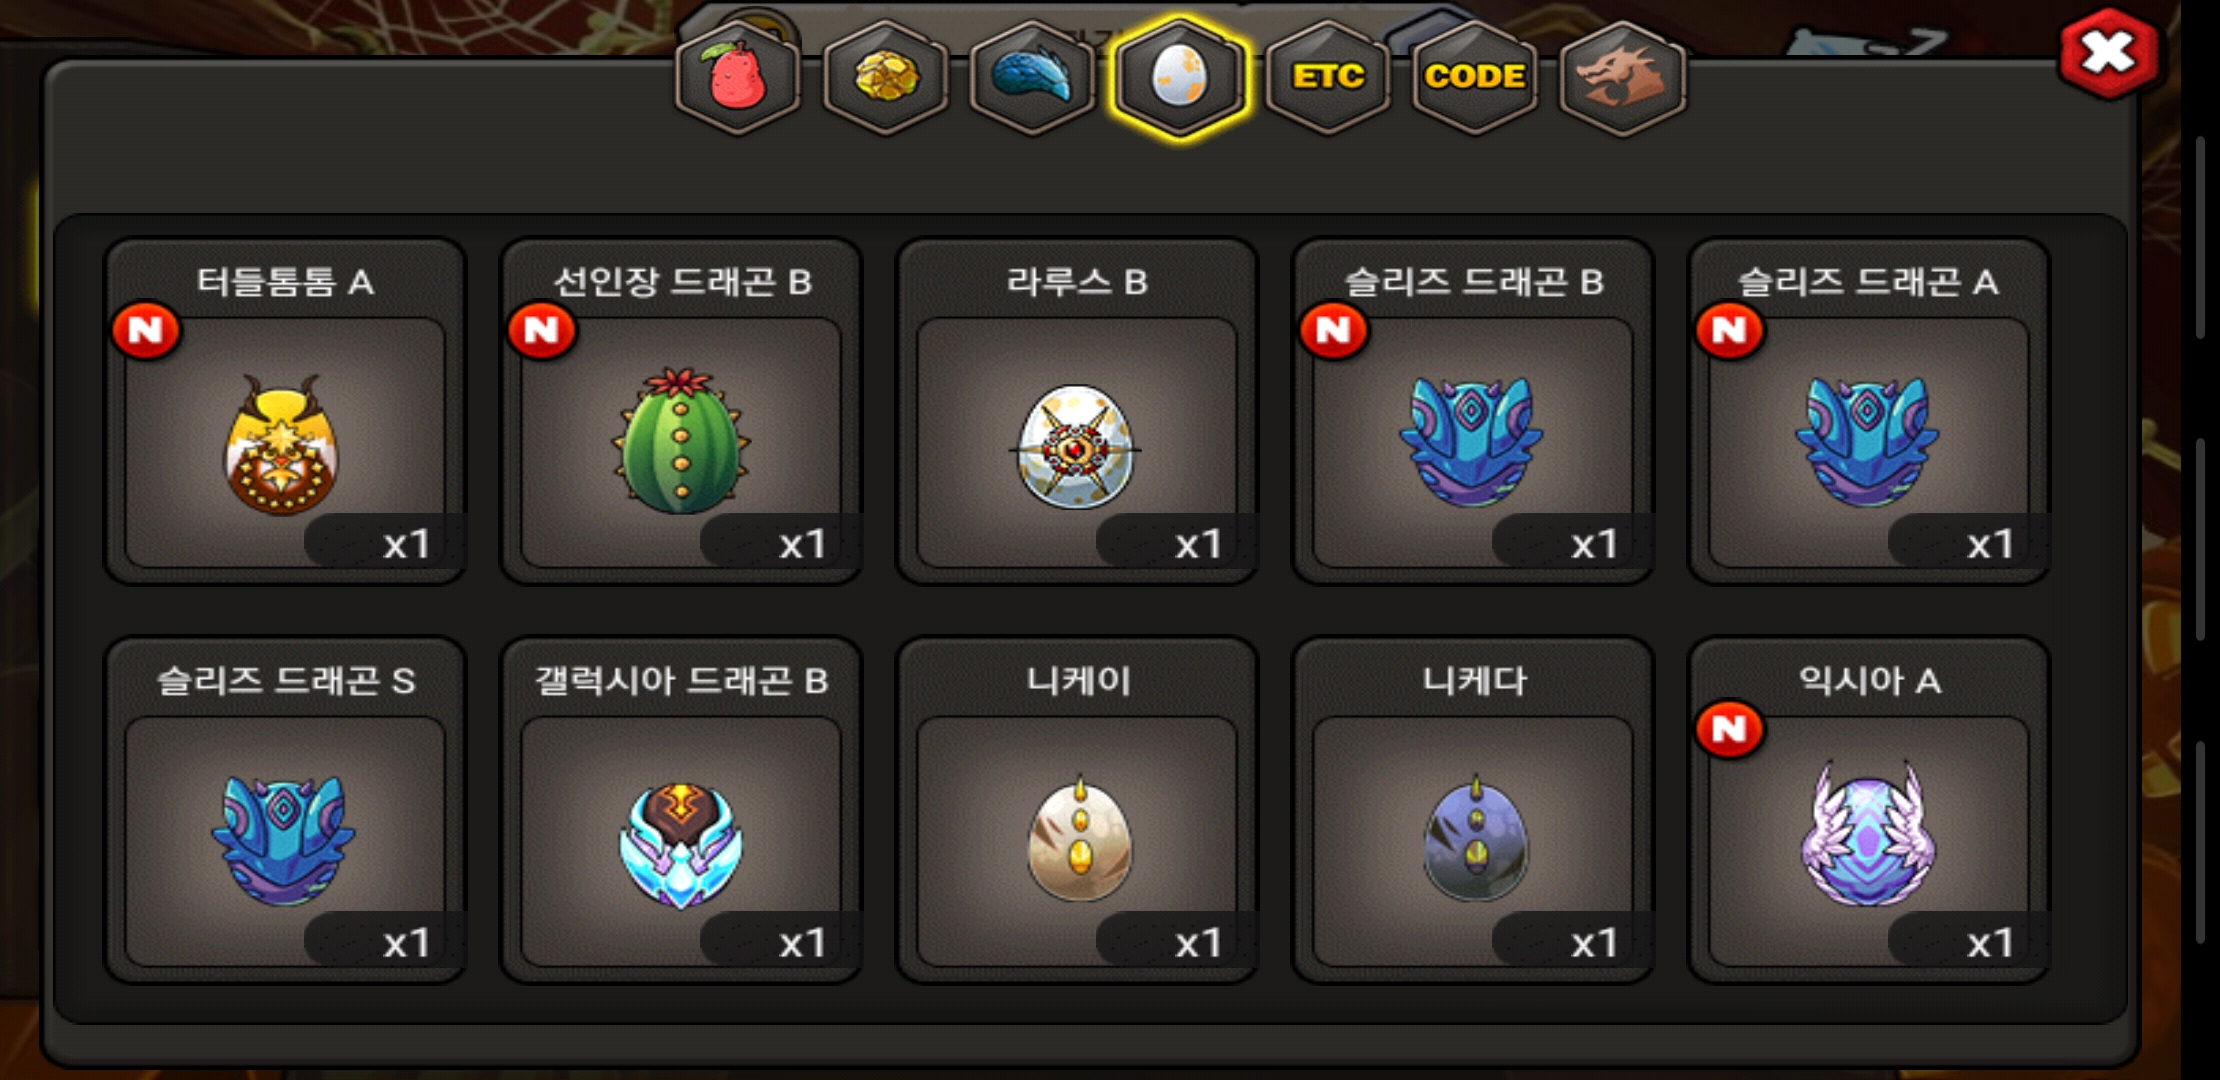Tap the N badge on 터들톰톰 A
Screen dimensions: 2220x1080
[146, 330]
